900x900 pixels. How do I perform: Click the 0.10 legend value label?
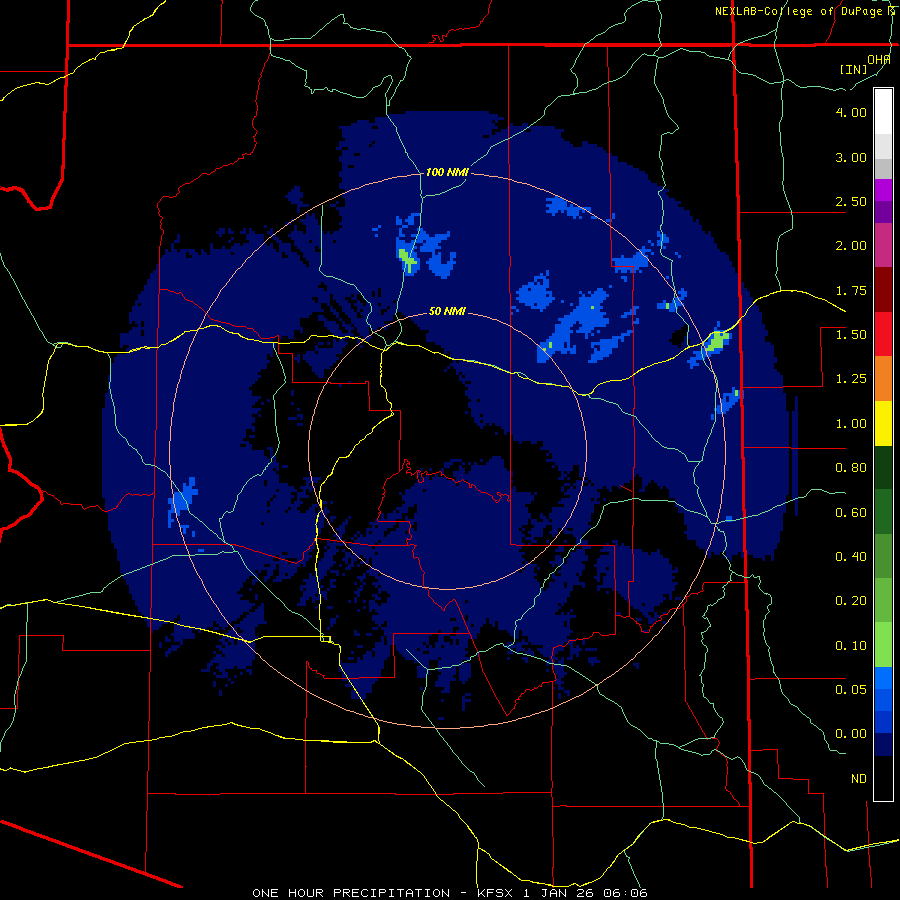click(x=851, y=646)
